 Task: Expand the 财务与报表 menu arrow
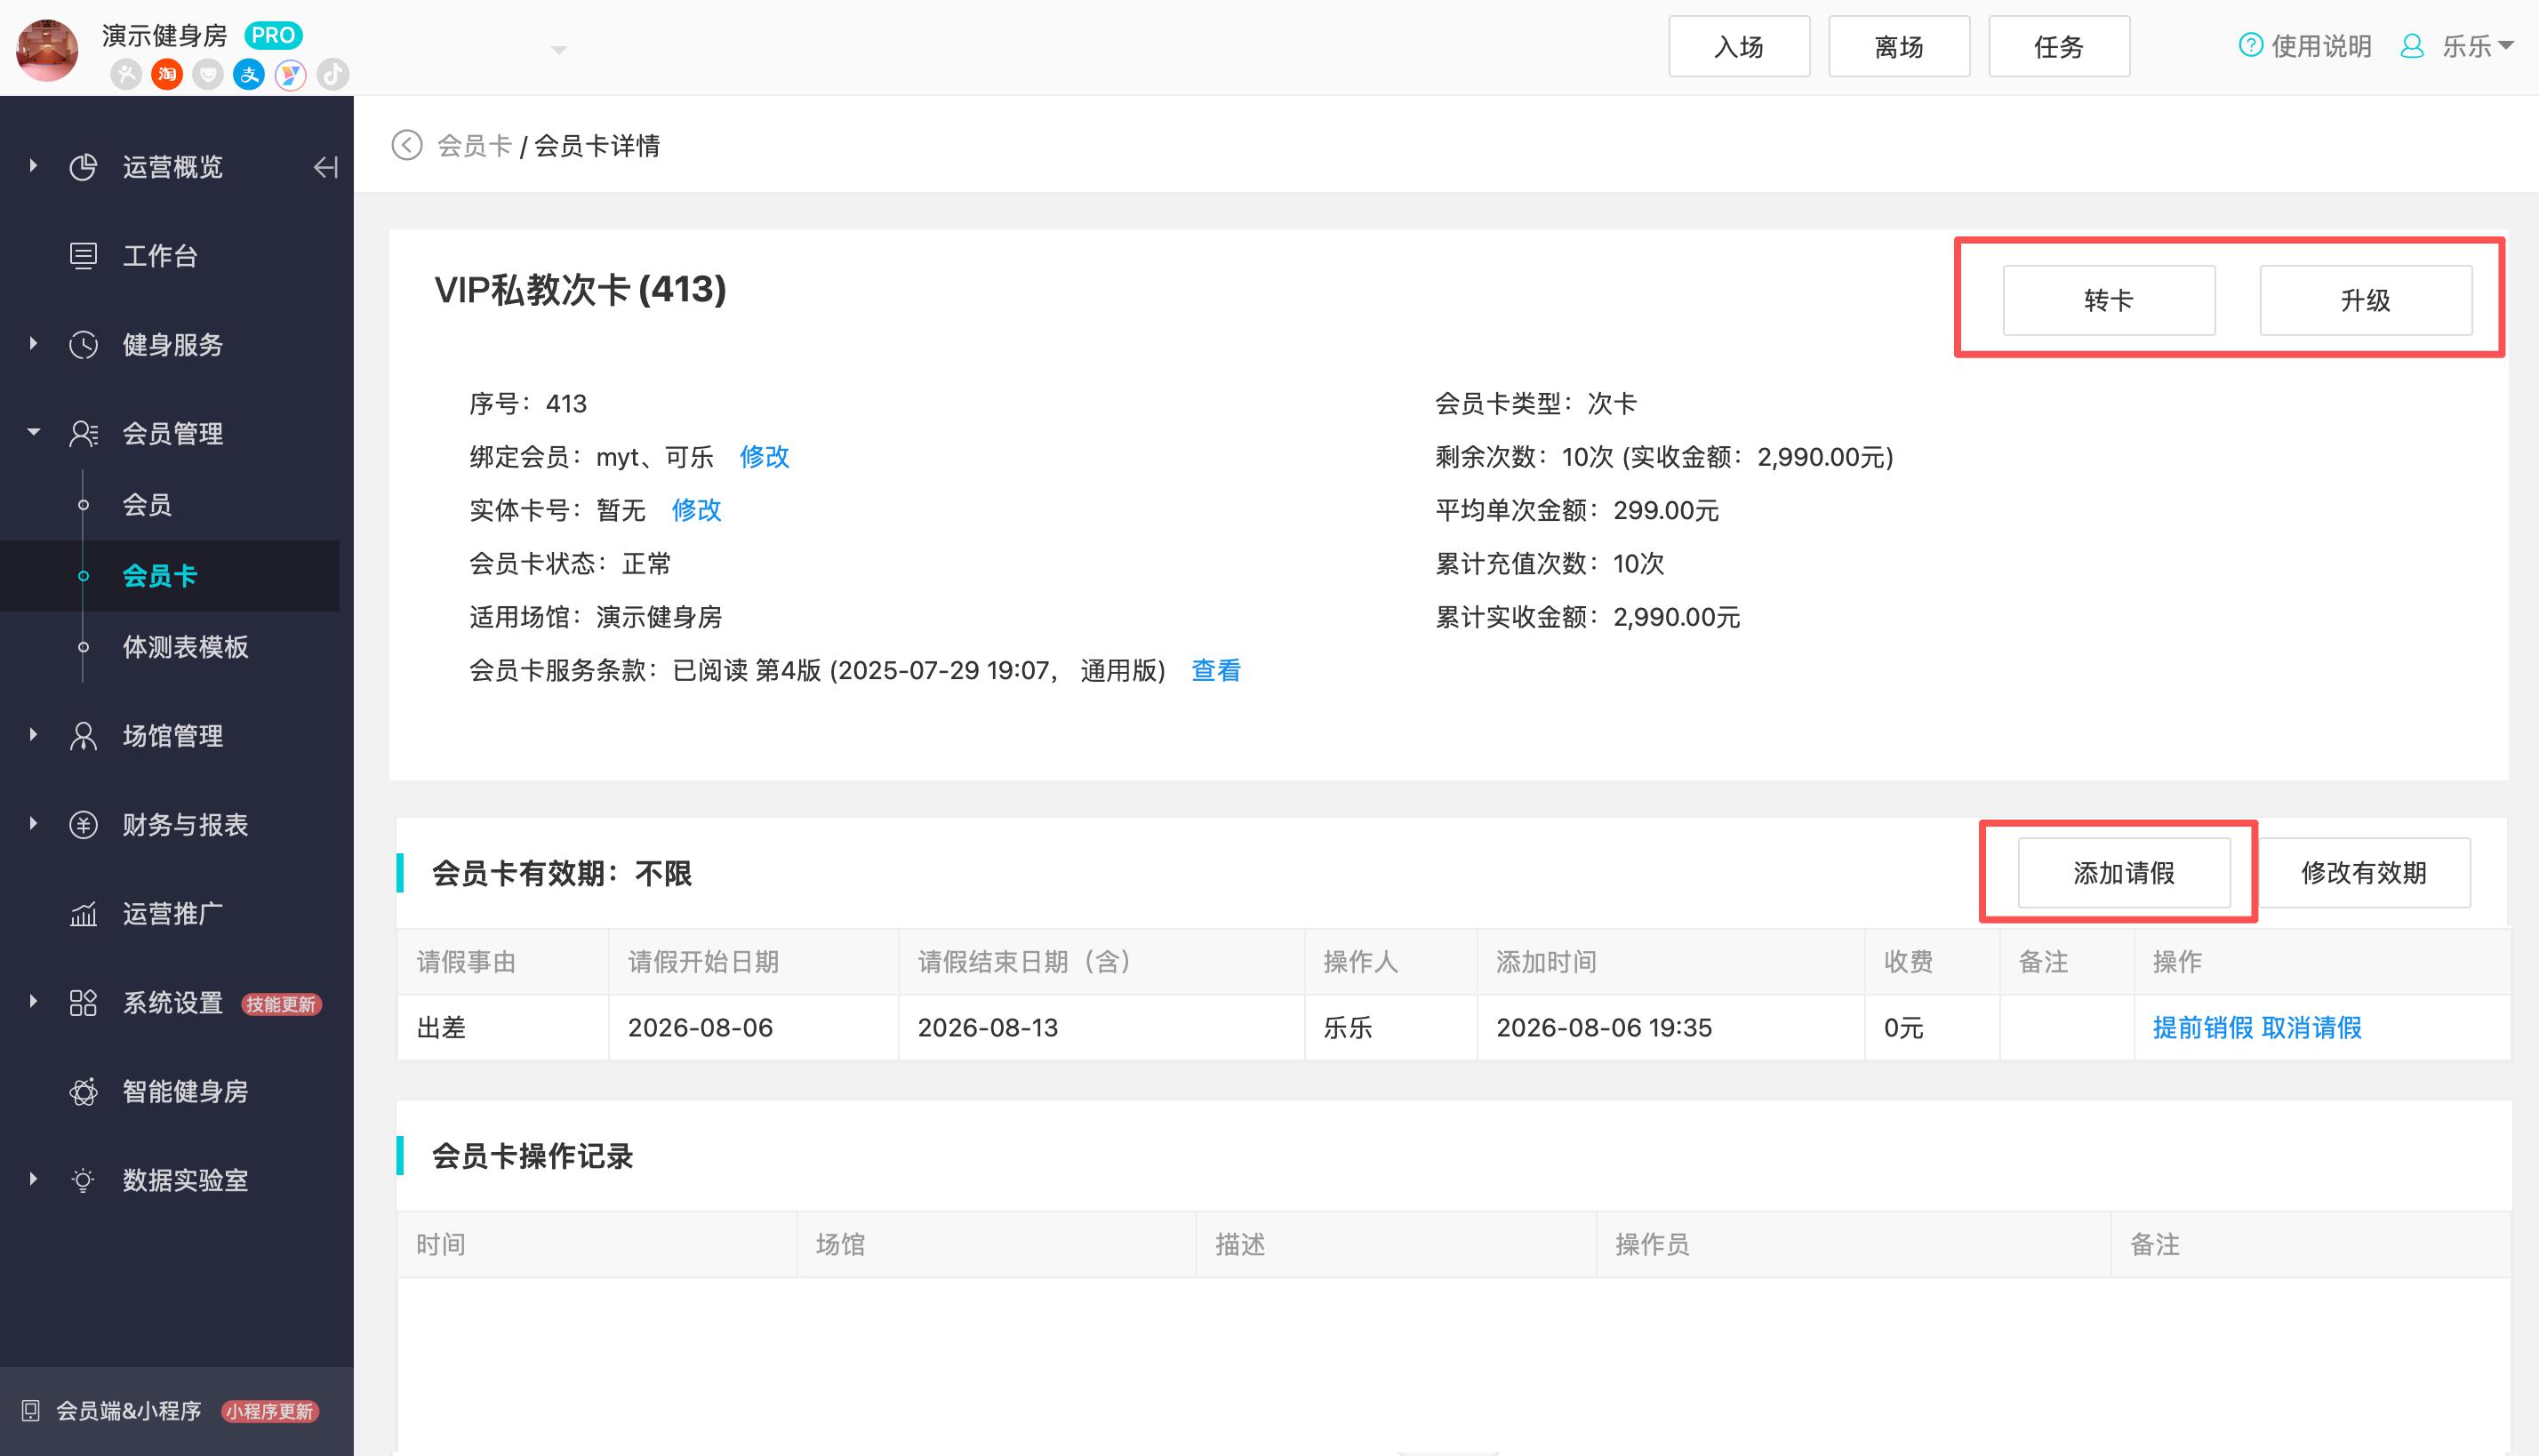(33, 824)
